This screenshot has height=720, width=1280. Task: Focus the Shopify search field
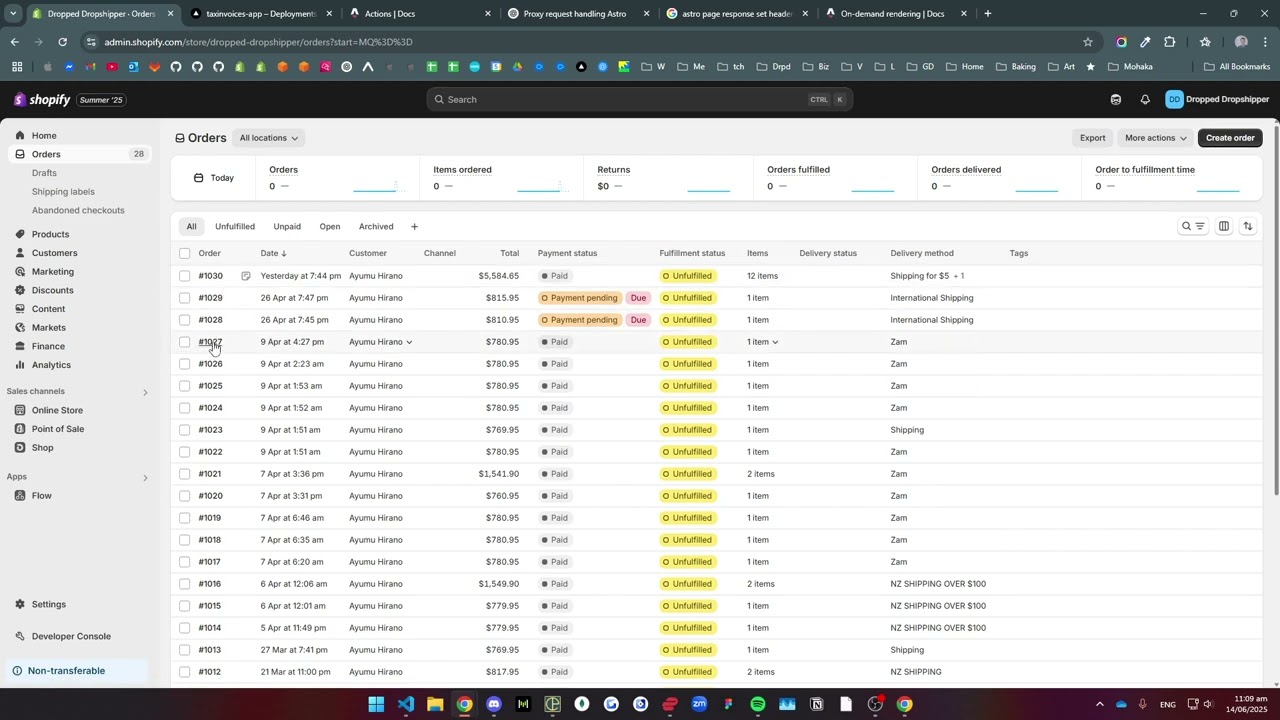pos(640,100)
